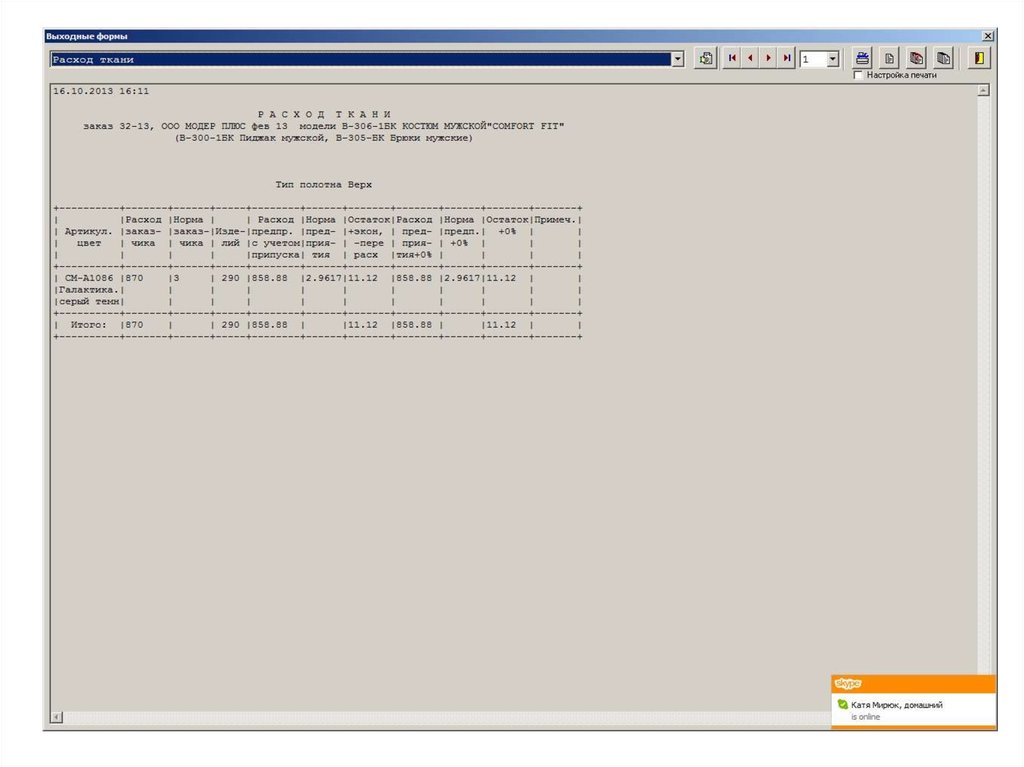This screenshot has width=1024, height=767.
Task: Click the Skype logo in notification popup
Action: point(847,683)
